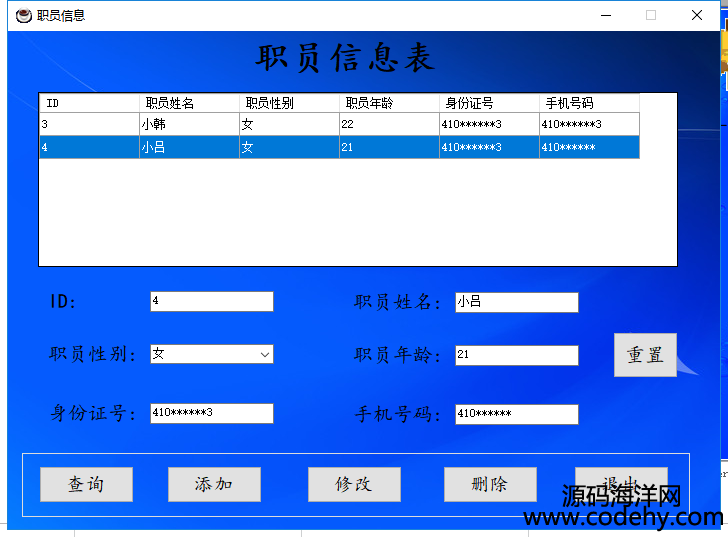Click into the 职员年龄 age field
The width and height of the screenshot is (728, 537).
pos(516,355)
